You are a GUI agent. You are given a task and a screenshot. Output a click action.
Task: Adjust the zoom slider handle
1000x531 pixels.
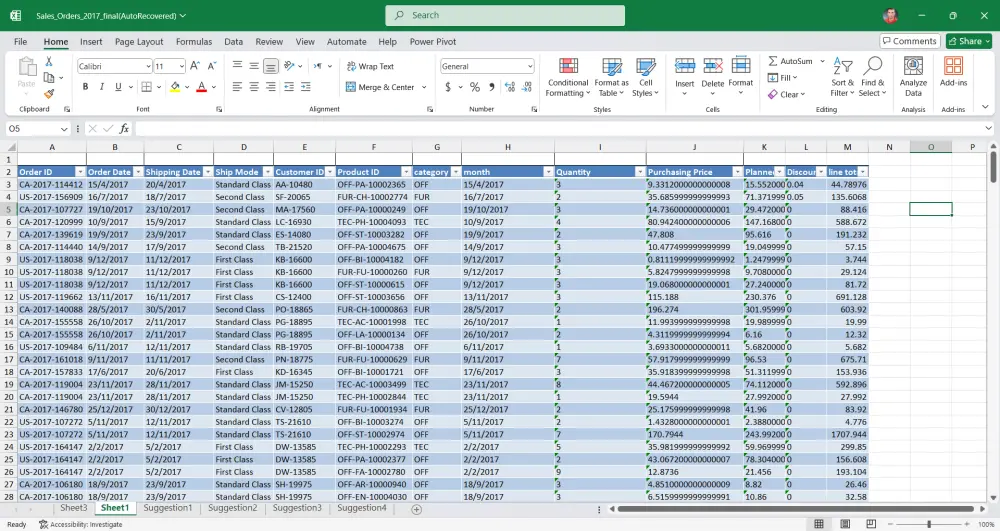click(929, 524)
